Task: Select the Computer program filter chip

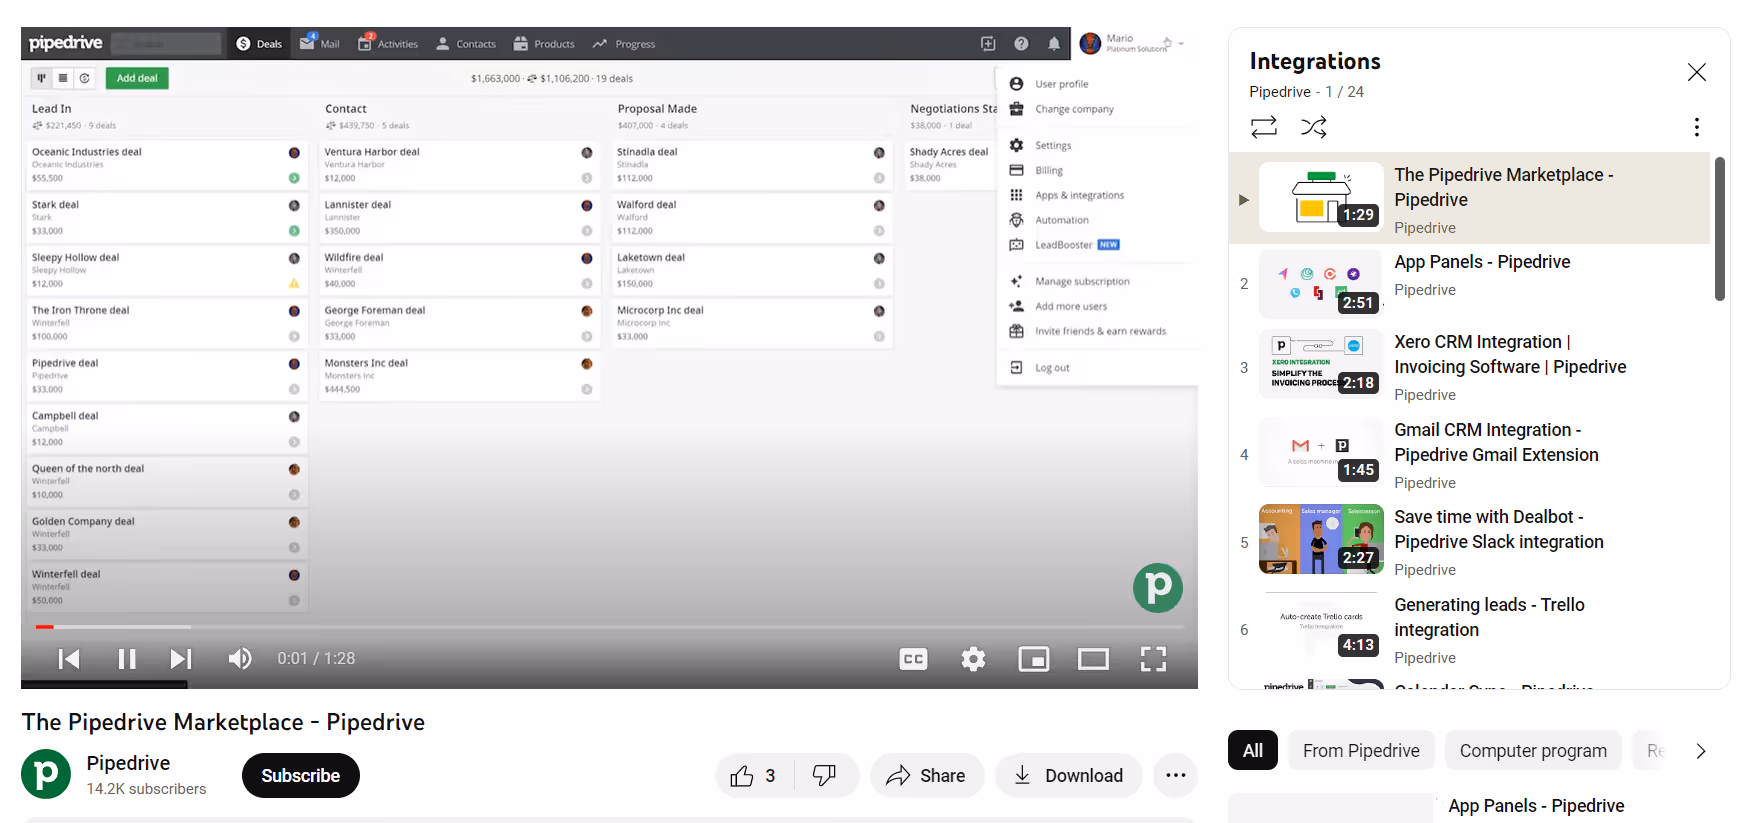Action: click(x=1533, y=751)
